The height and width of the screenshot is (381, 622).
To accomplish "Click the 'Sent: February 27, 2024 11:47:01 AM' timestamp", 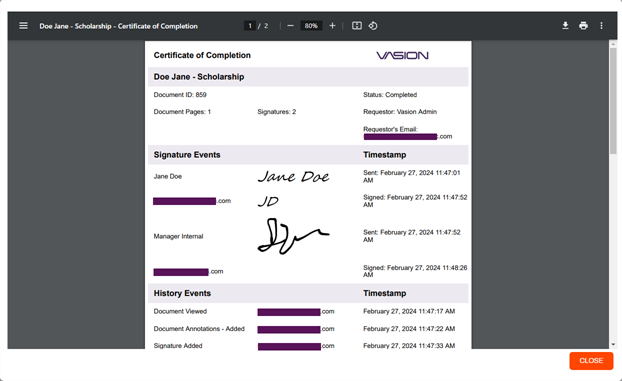I will (x=412, y=177).
